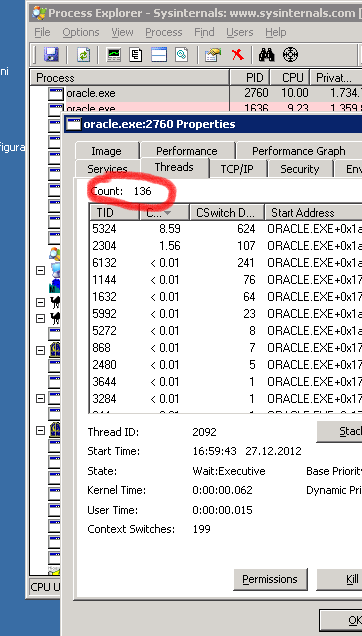Select thread row with TID 3644
362x636 pixels.
point(226,382)
